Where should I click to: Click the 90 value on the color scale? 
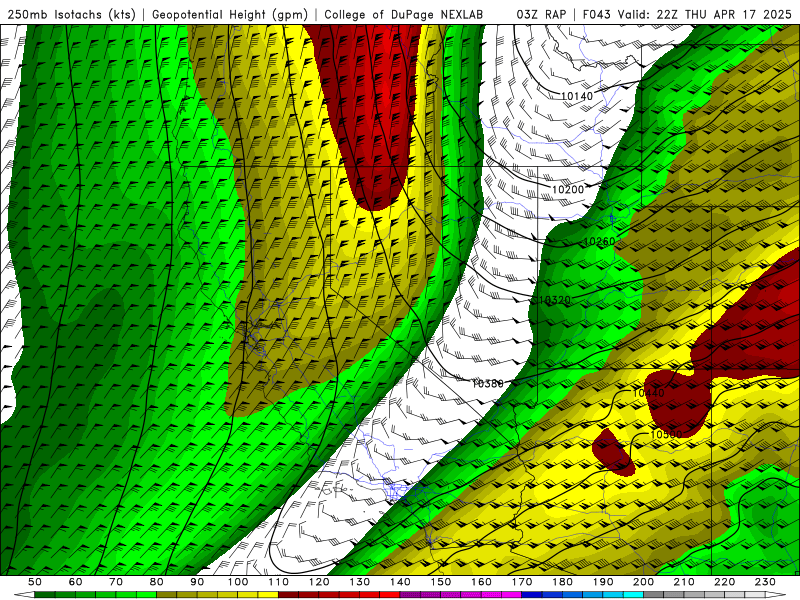tap(197, 582)
